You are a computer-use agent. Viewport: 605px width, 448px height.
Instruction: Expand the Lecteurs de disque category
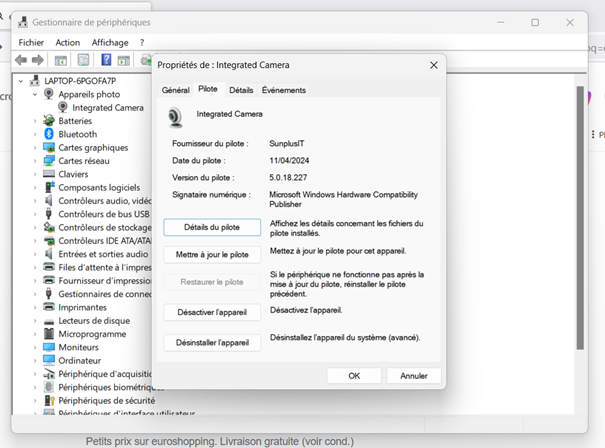[x=35, y=321]
